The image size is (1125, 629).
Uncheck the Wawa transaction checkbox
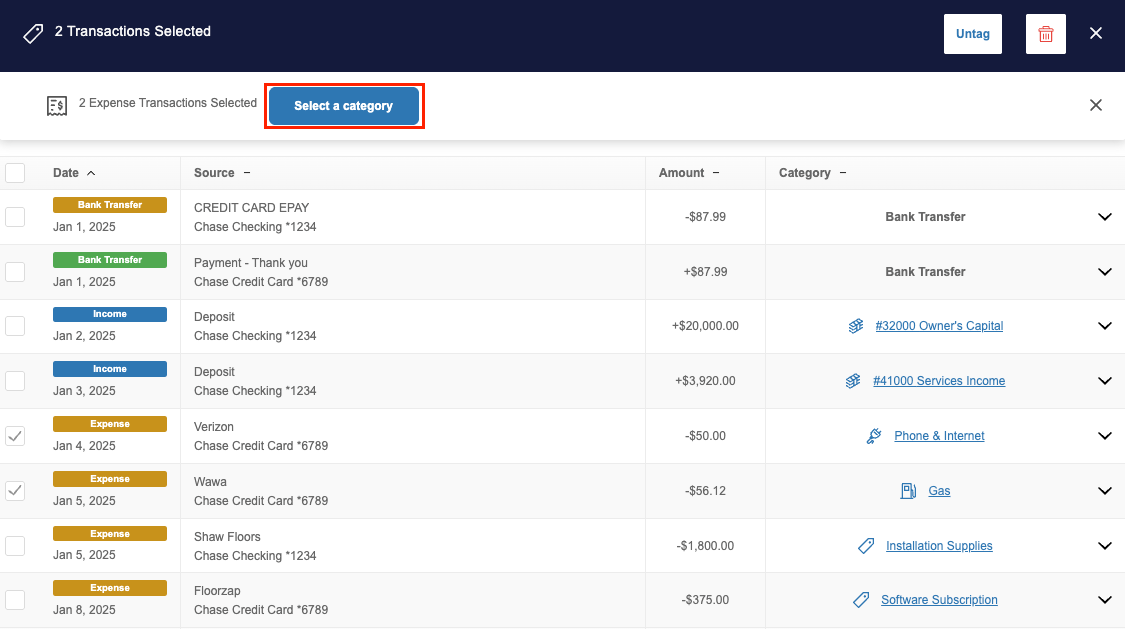(x=15, y=491)
